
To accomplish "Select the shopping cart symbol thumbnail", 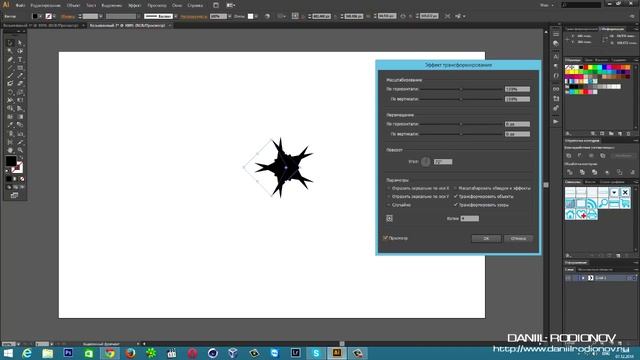I will [625, 203].
